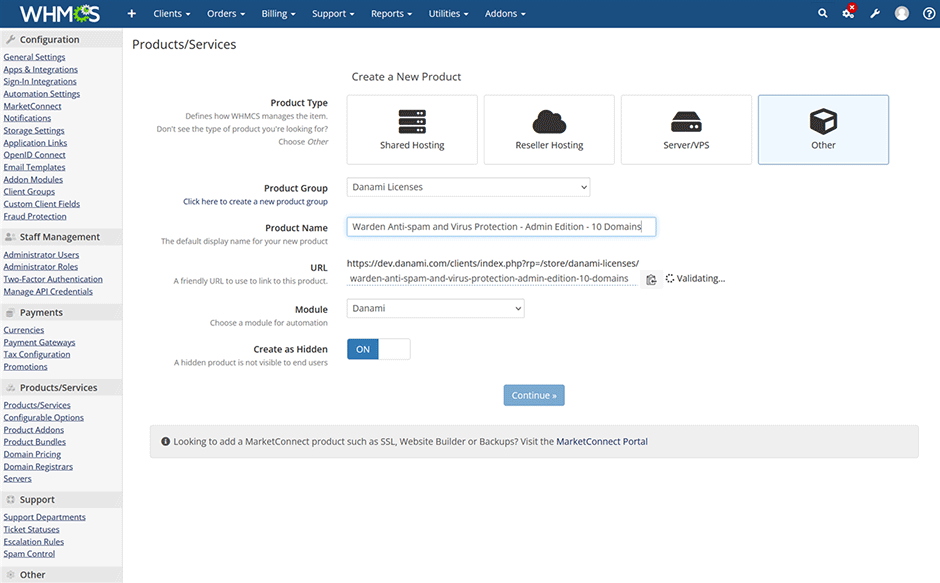The width and height of the screenshot is (940, 583).
Task: Open the automation gears alert icon
Action: tap(849, 13)
